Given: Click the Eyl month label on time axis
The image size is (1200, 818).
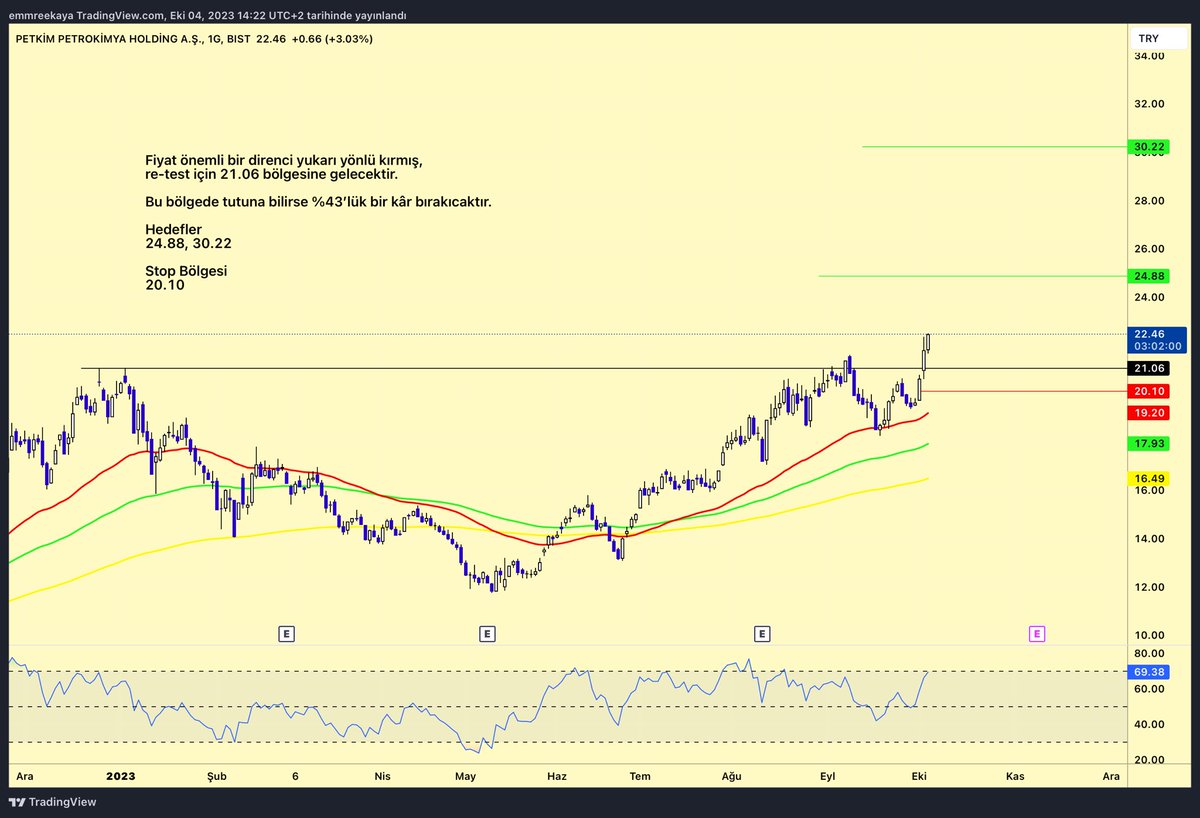Looking at the screenshot, I should click(x=827, y=776).
